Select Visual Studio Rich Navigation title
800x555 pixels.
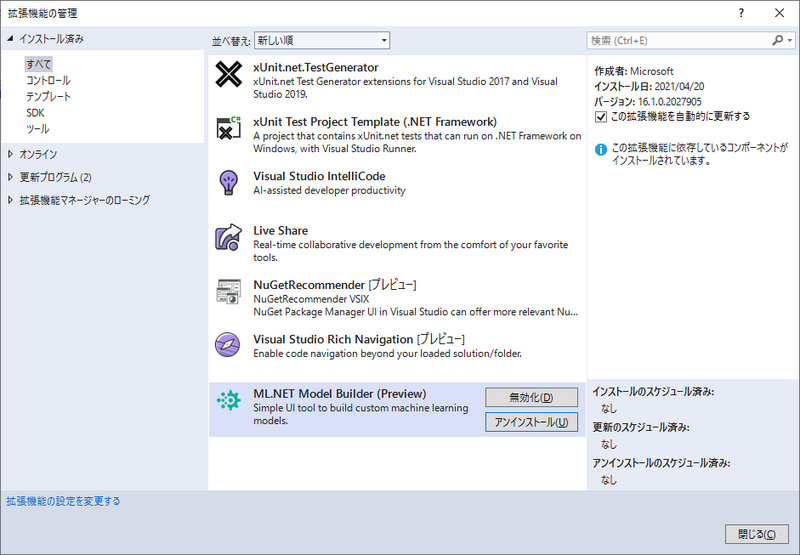point(359,339)
